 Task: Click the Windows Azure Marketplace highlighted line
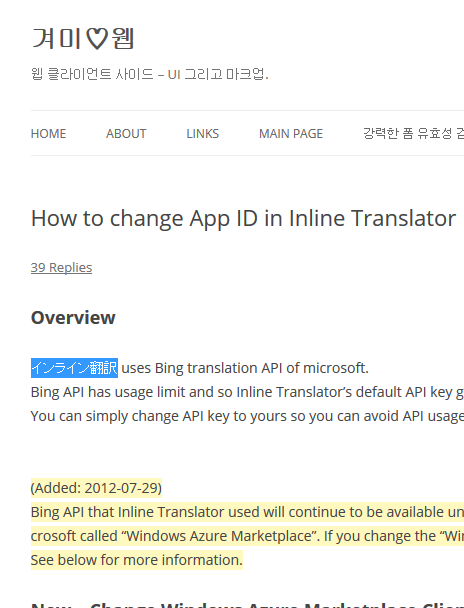coord(247,536)
